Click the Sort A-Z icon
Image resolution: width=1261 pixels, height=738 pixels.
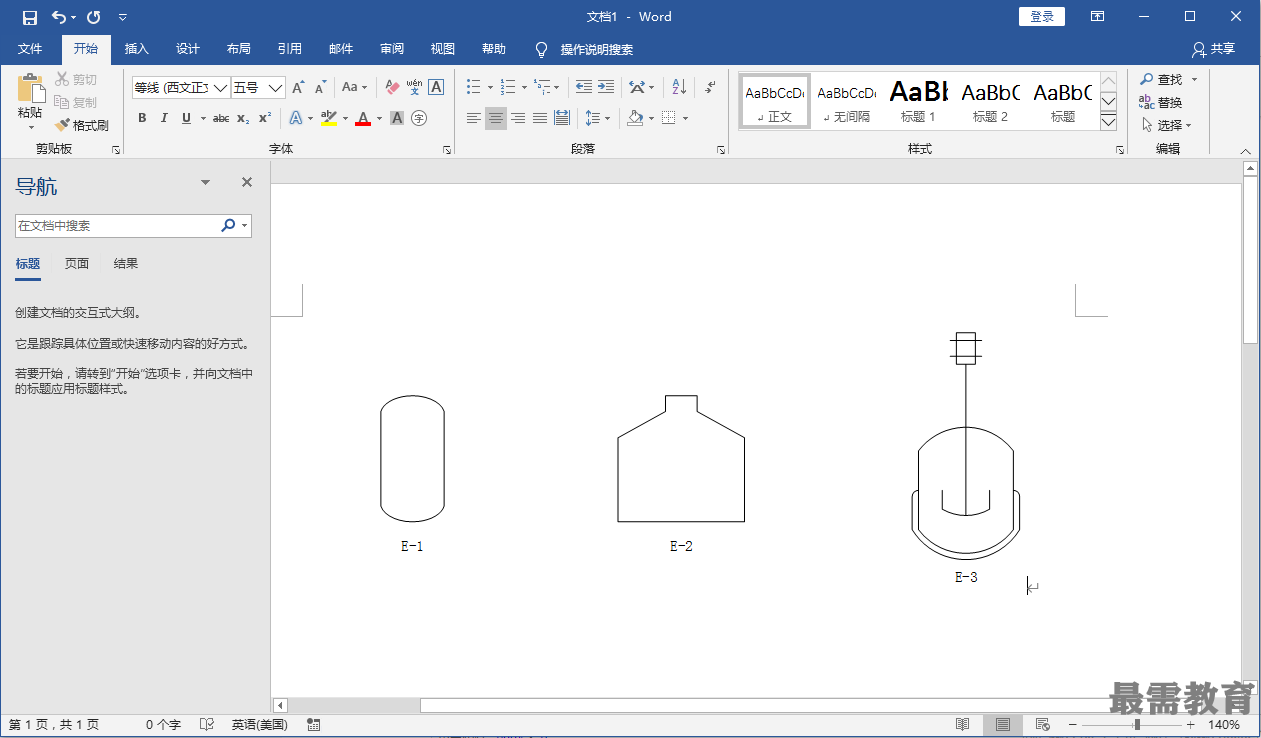pos(678,88)
